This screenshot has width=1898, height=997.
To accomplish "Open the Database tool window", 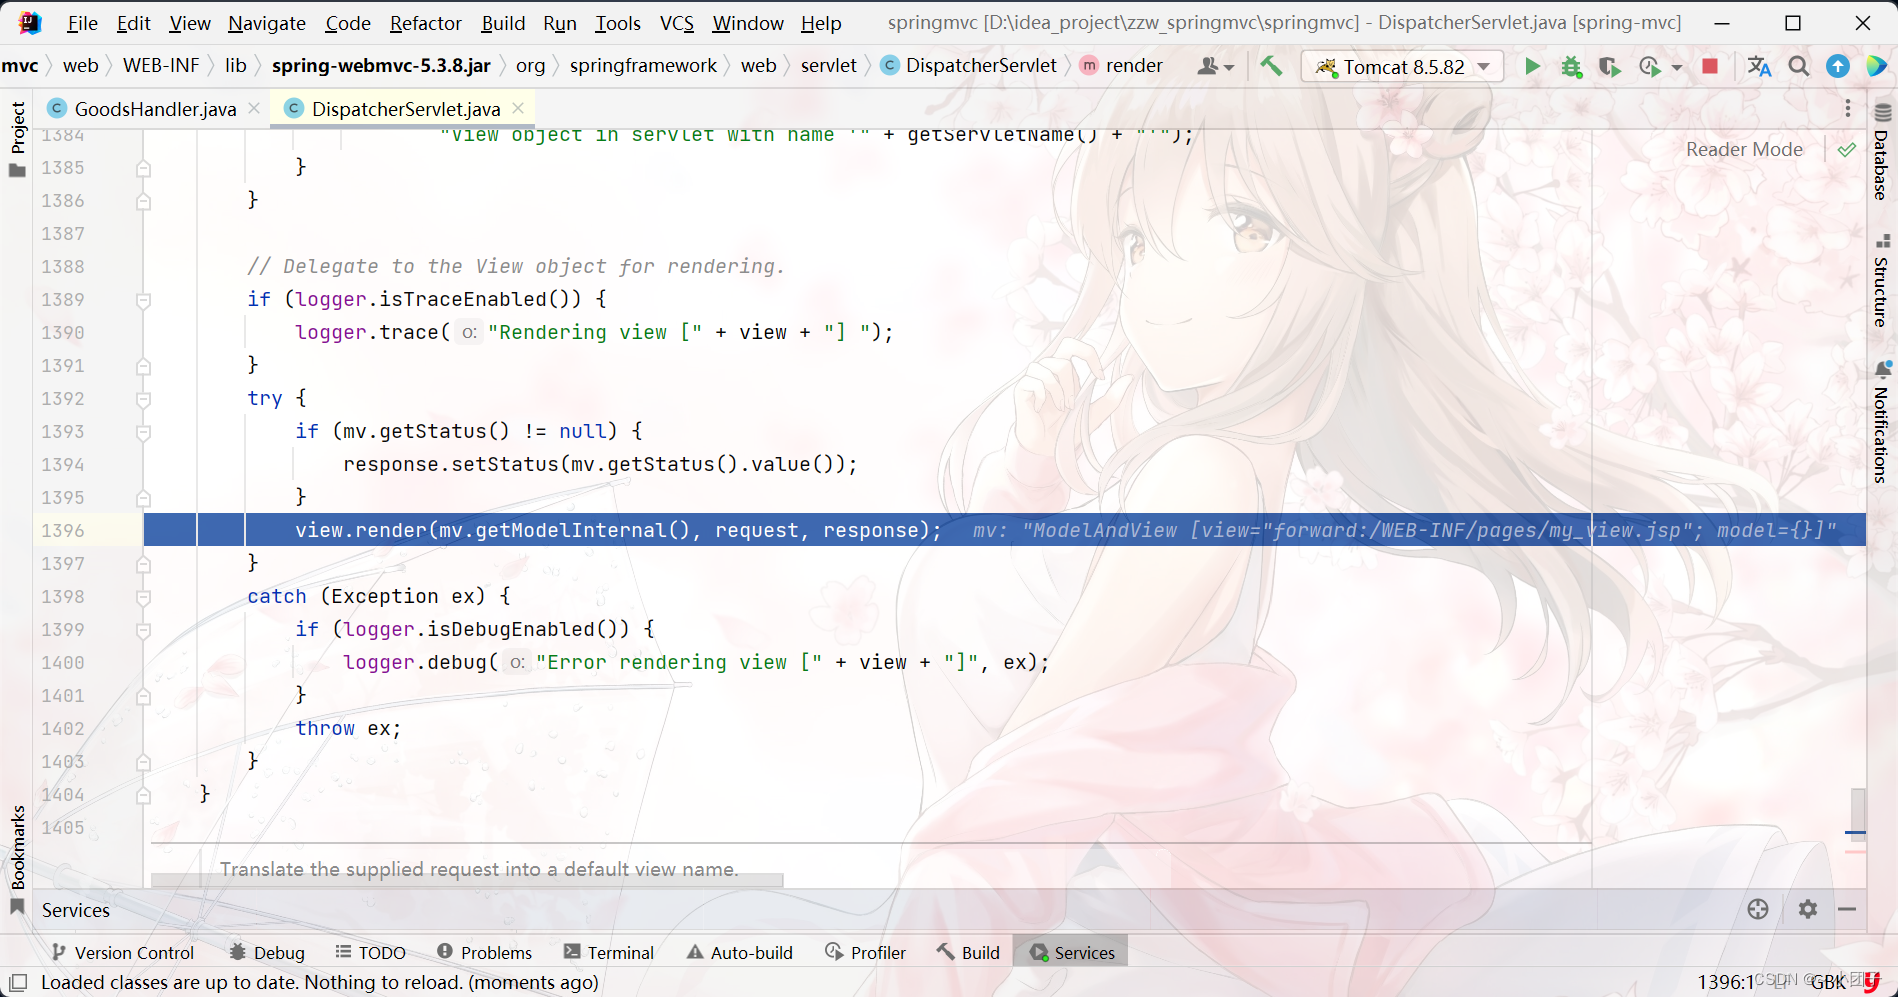I will [1882, 152].
